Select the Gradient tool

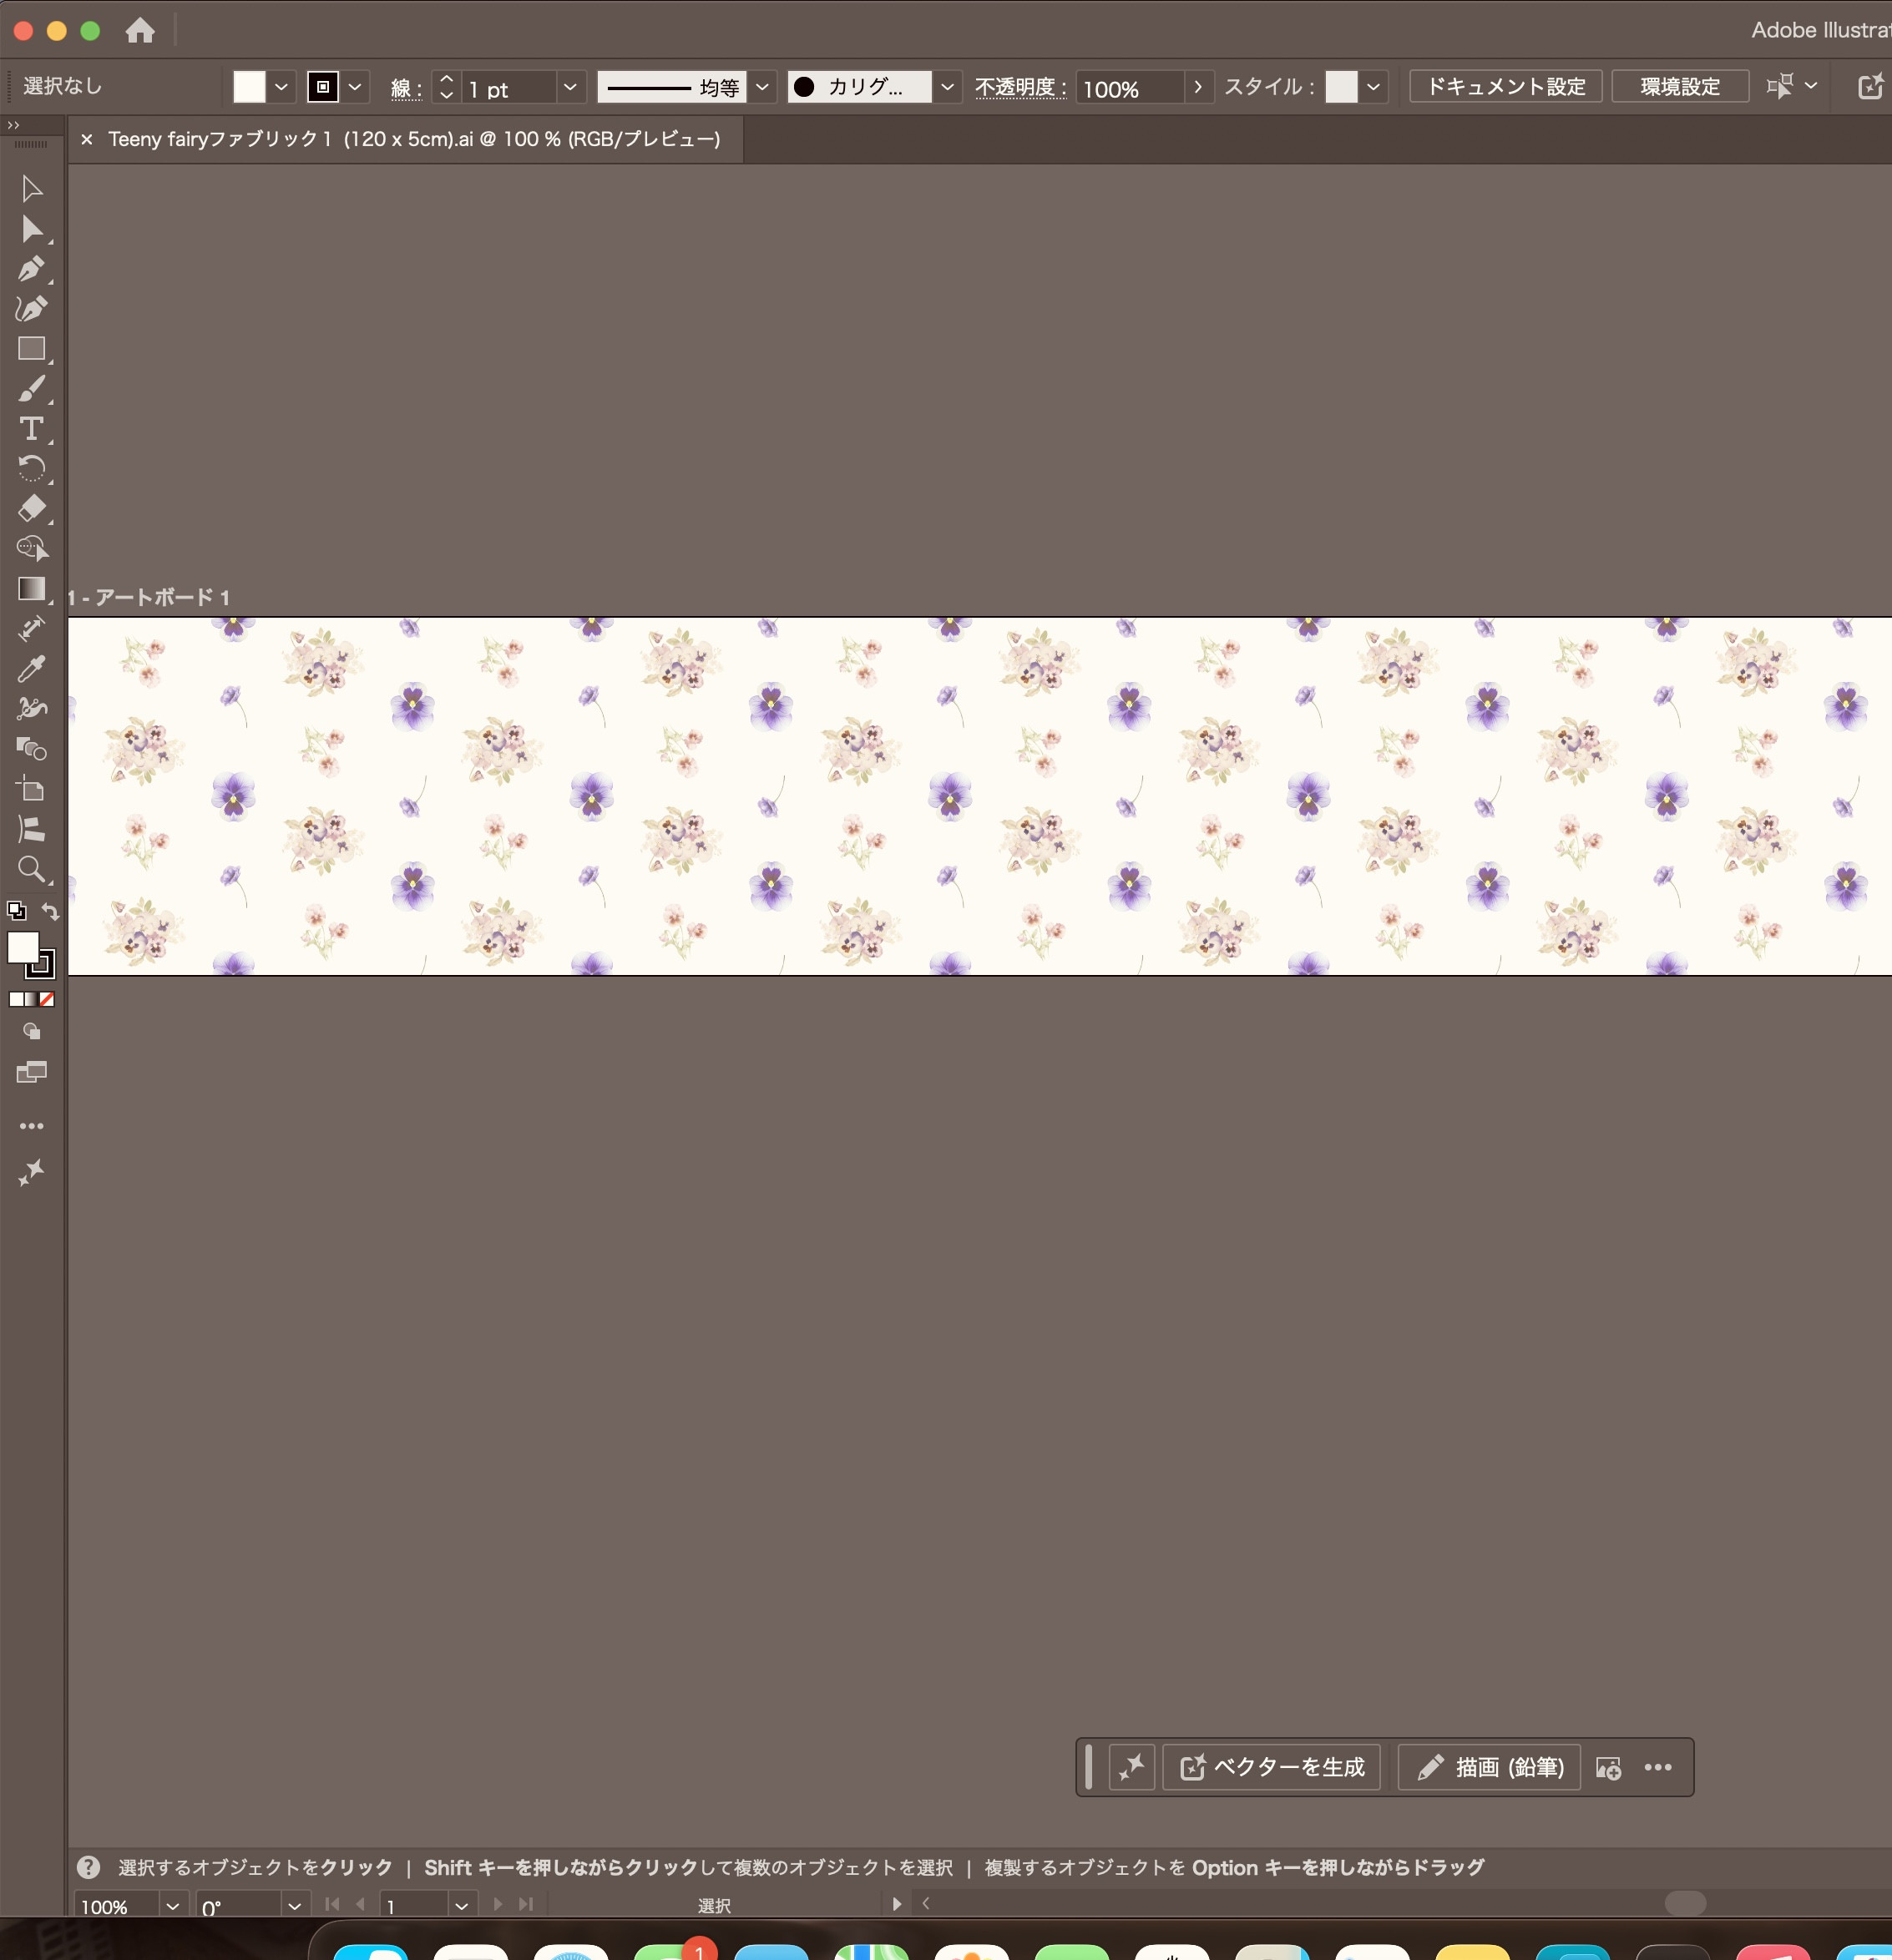point(31,588)
